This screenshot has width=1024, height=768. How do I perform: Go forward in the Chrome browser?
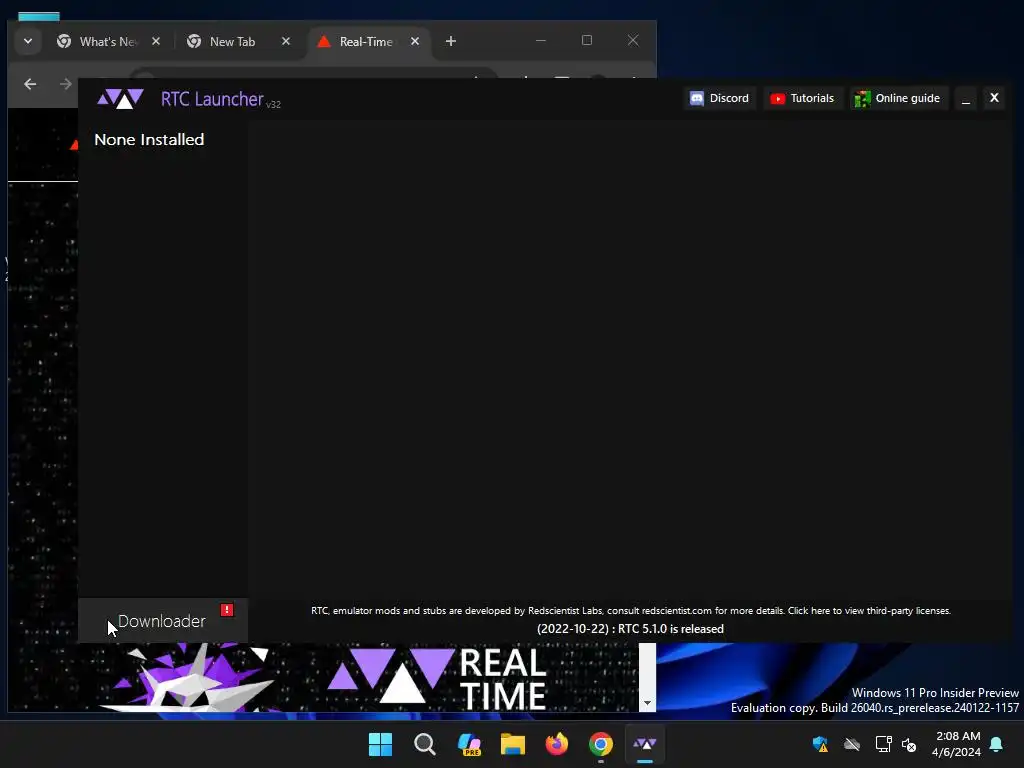click(65, 84)
